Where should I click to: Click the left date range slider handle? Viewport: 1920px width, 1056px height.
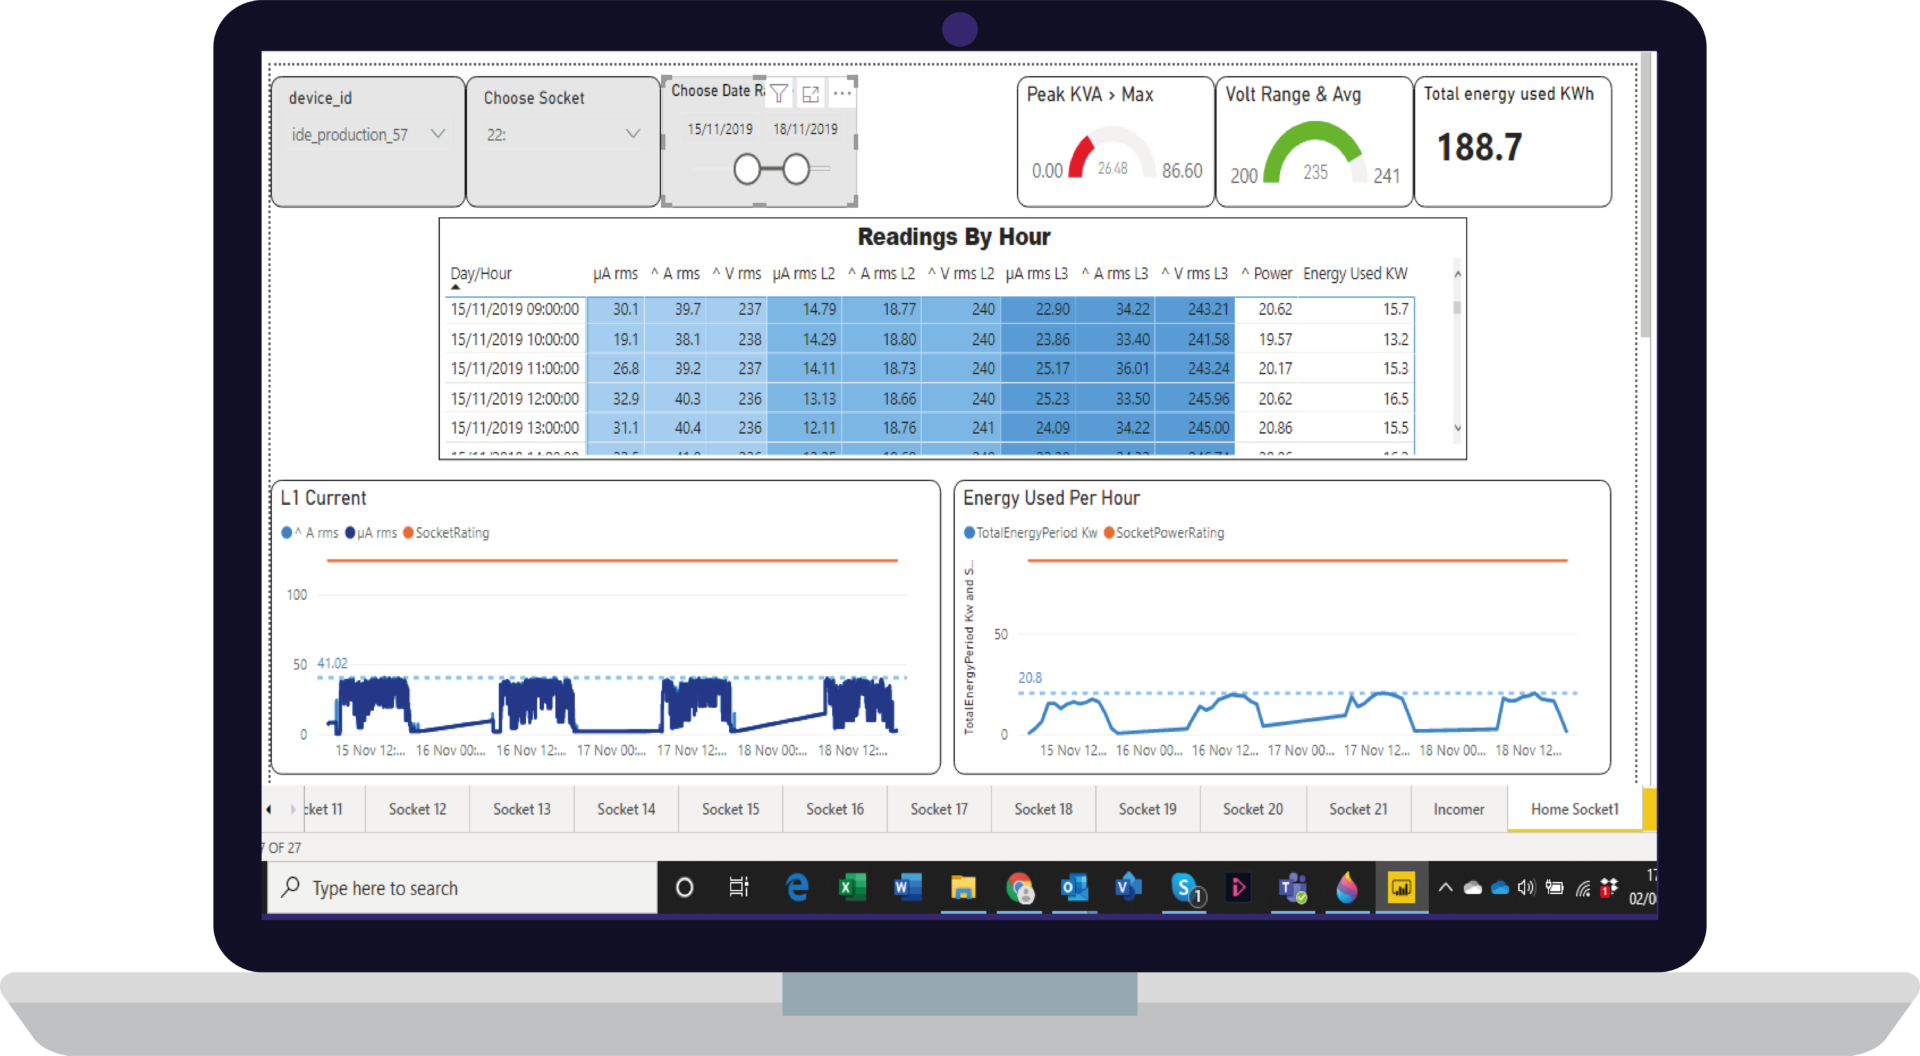click(747, 169)
